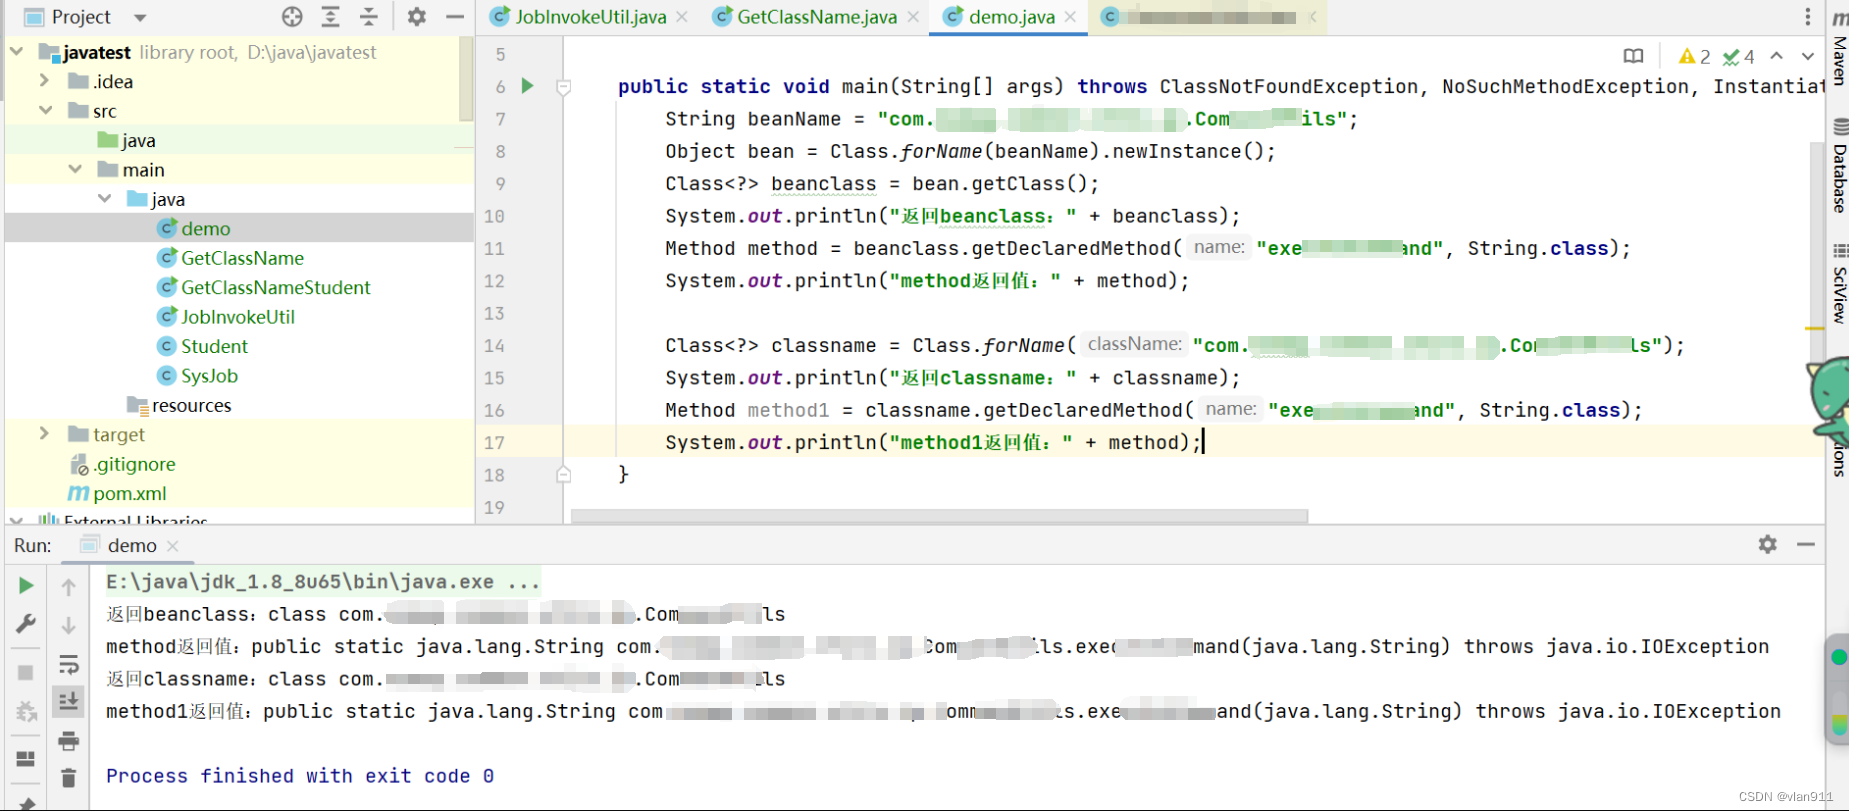Click the java.exe command line in console
Viewport: 1849px width, 811px height.
322,581
